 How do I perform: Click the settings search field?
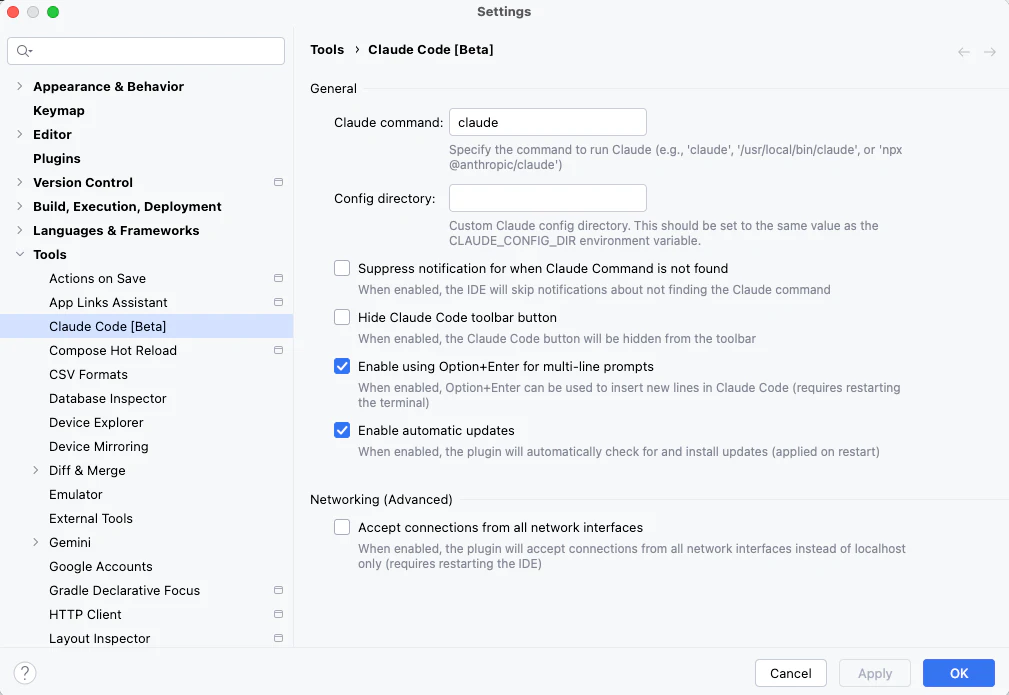(146, 51)
